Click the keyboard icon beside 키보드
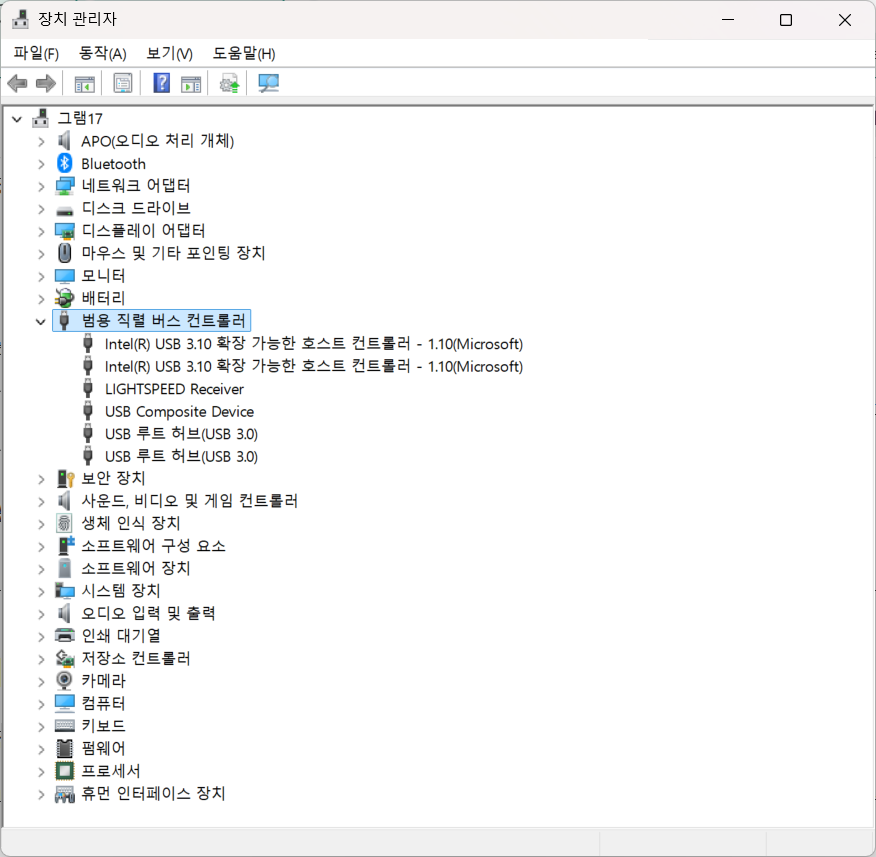Image resolution: width=876 pixels, height=857 pixels. coord(65,726)
